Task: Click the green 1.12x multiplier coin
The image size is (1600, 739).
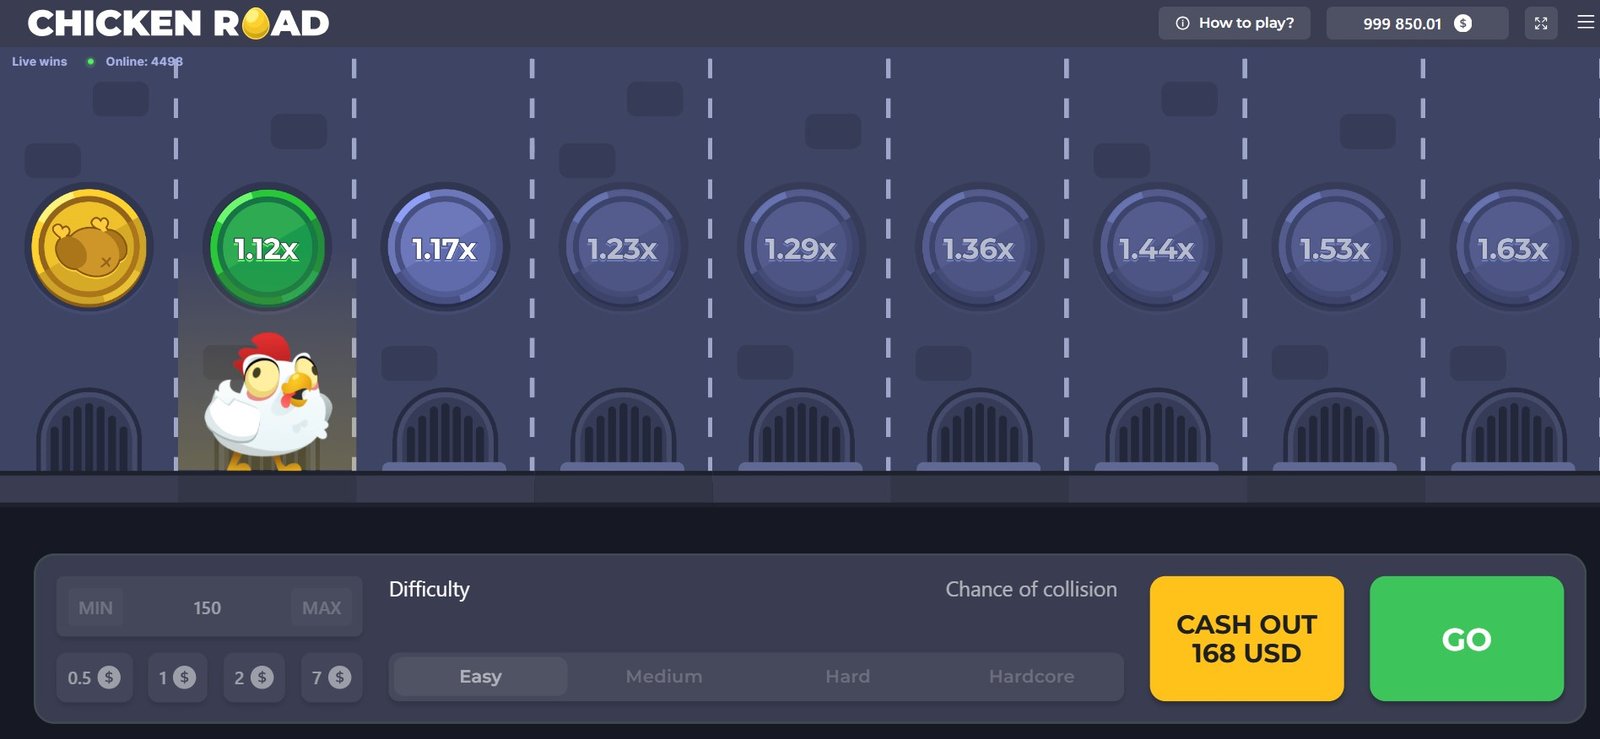Action: [266, 248]
